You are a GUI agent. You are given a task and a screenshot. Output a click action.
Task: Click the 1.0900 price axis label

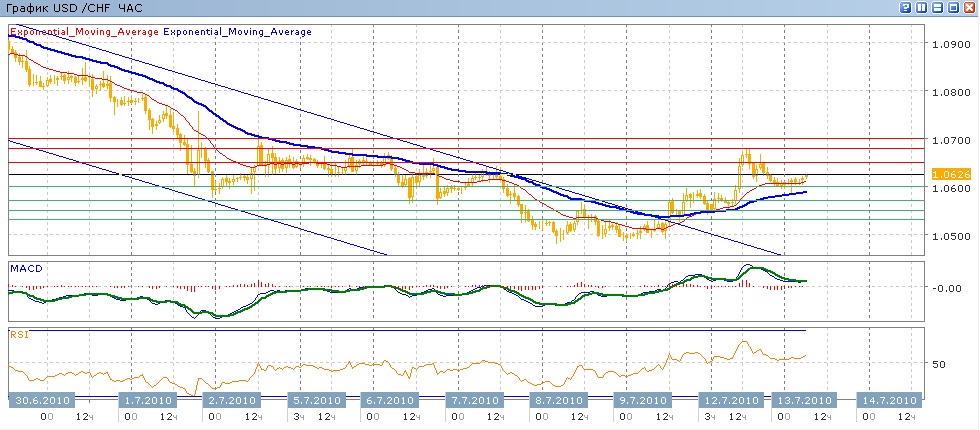coord(948,45)
